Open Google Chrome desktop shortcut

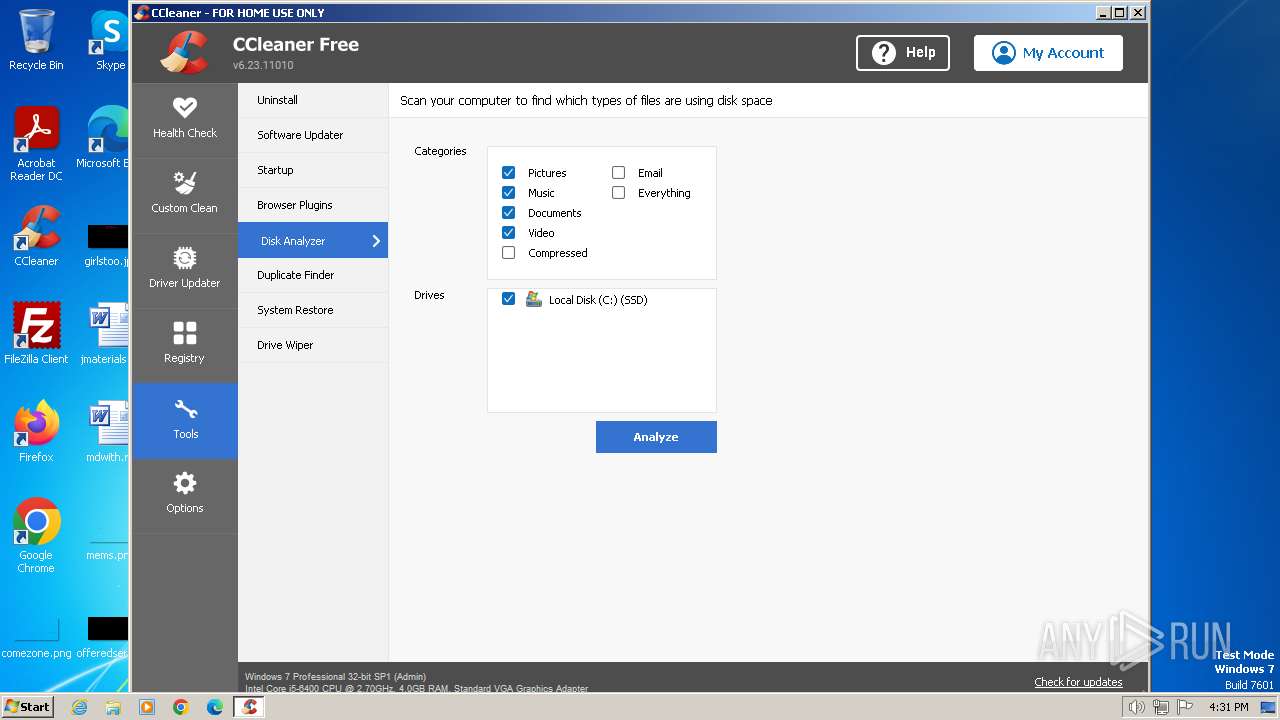(36, 535)
